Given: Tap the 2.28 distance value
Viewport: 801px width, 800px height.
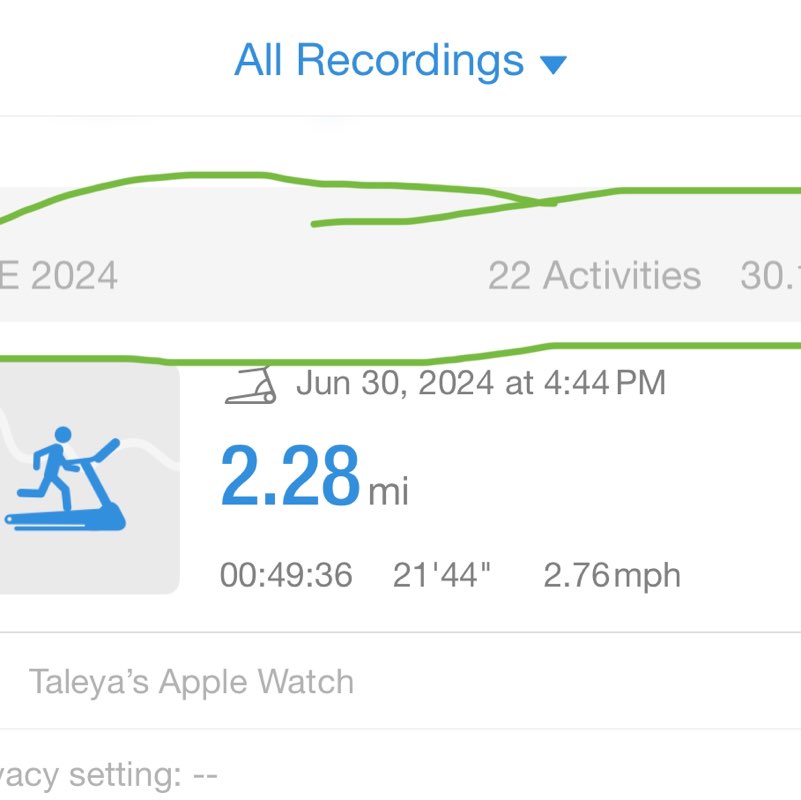Looking at the screenshot, I should 289,477.
